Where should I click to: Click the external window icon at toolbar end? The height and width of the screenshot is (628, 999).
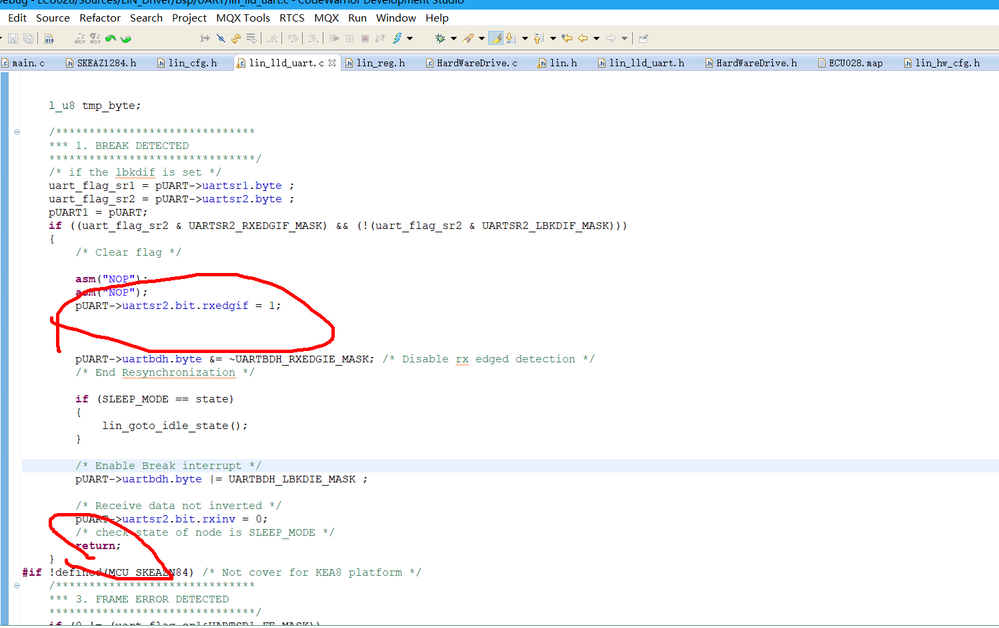(x=643, y=38)
